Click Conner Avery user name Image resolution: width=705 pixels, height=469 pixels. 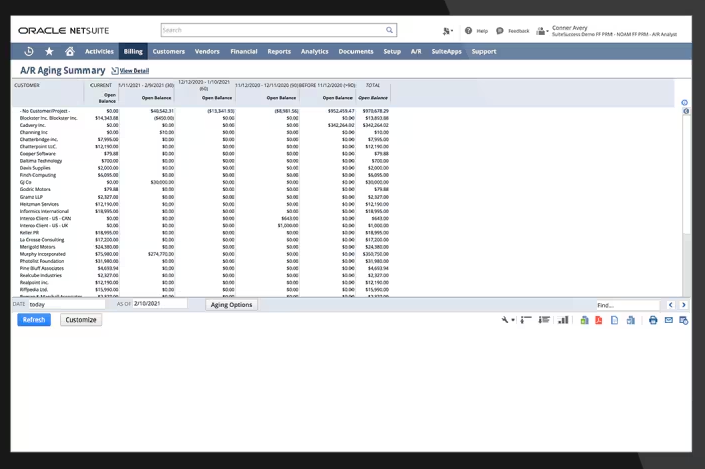pos(570,28)
